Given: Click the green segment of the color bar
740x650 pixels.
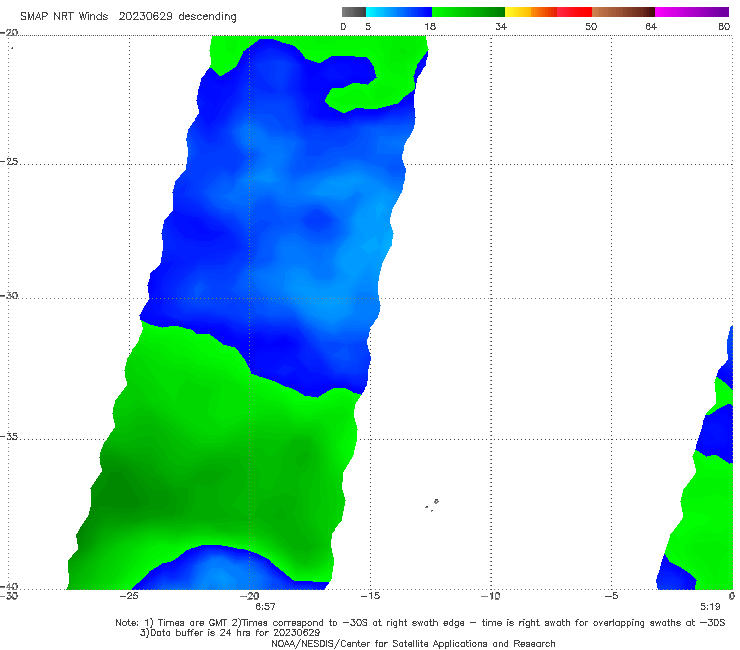Looking at the screenshot, I should 468,12.
